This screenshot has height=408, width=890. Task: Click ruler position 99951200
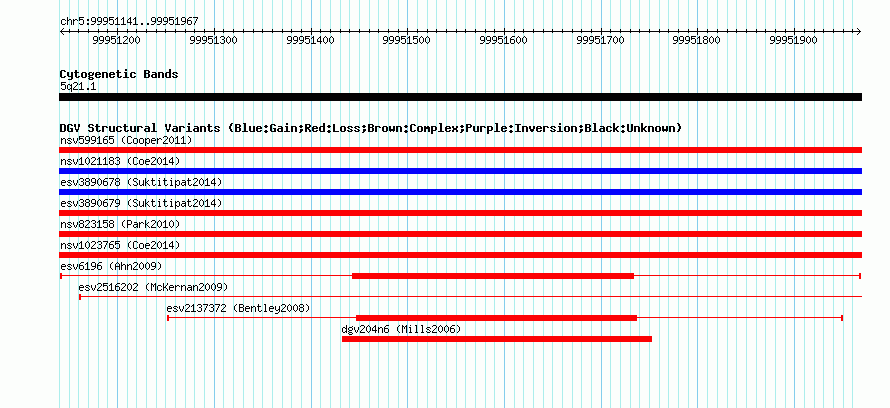pyautogui.click(x=117, y=41)
